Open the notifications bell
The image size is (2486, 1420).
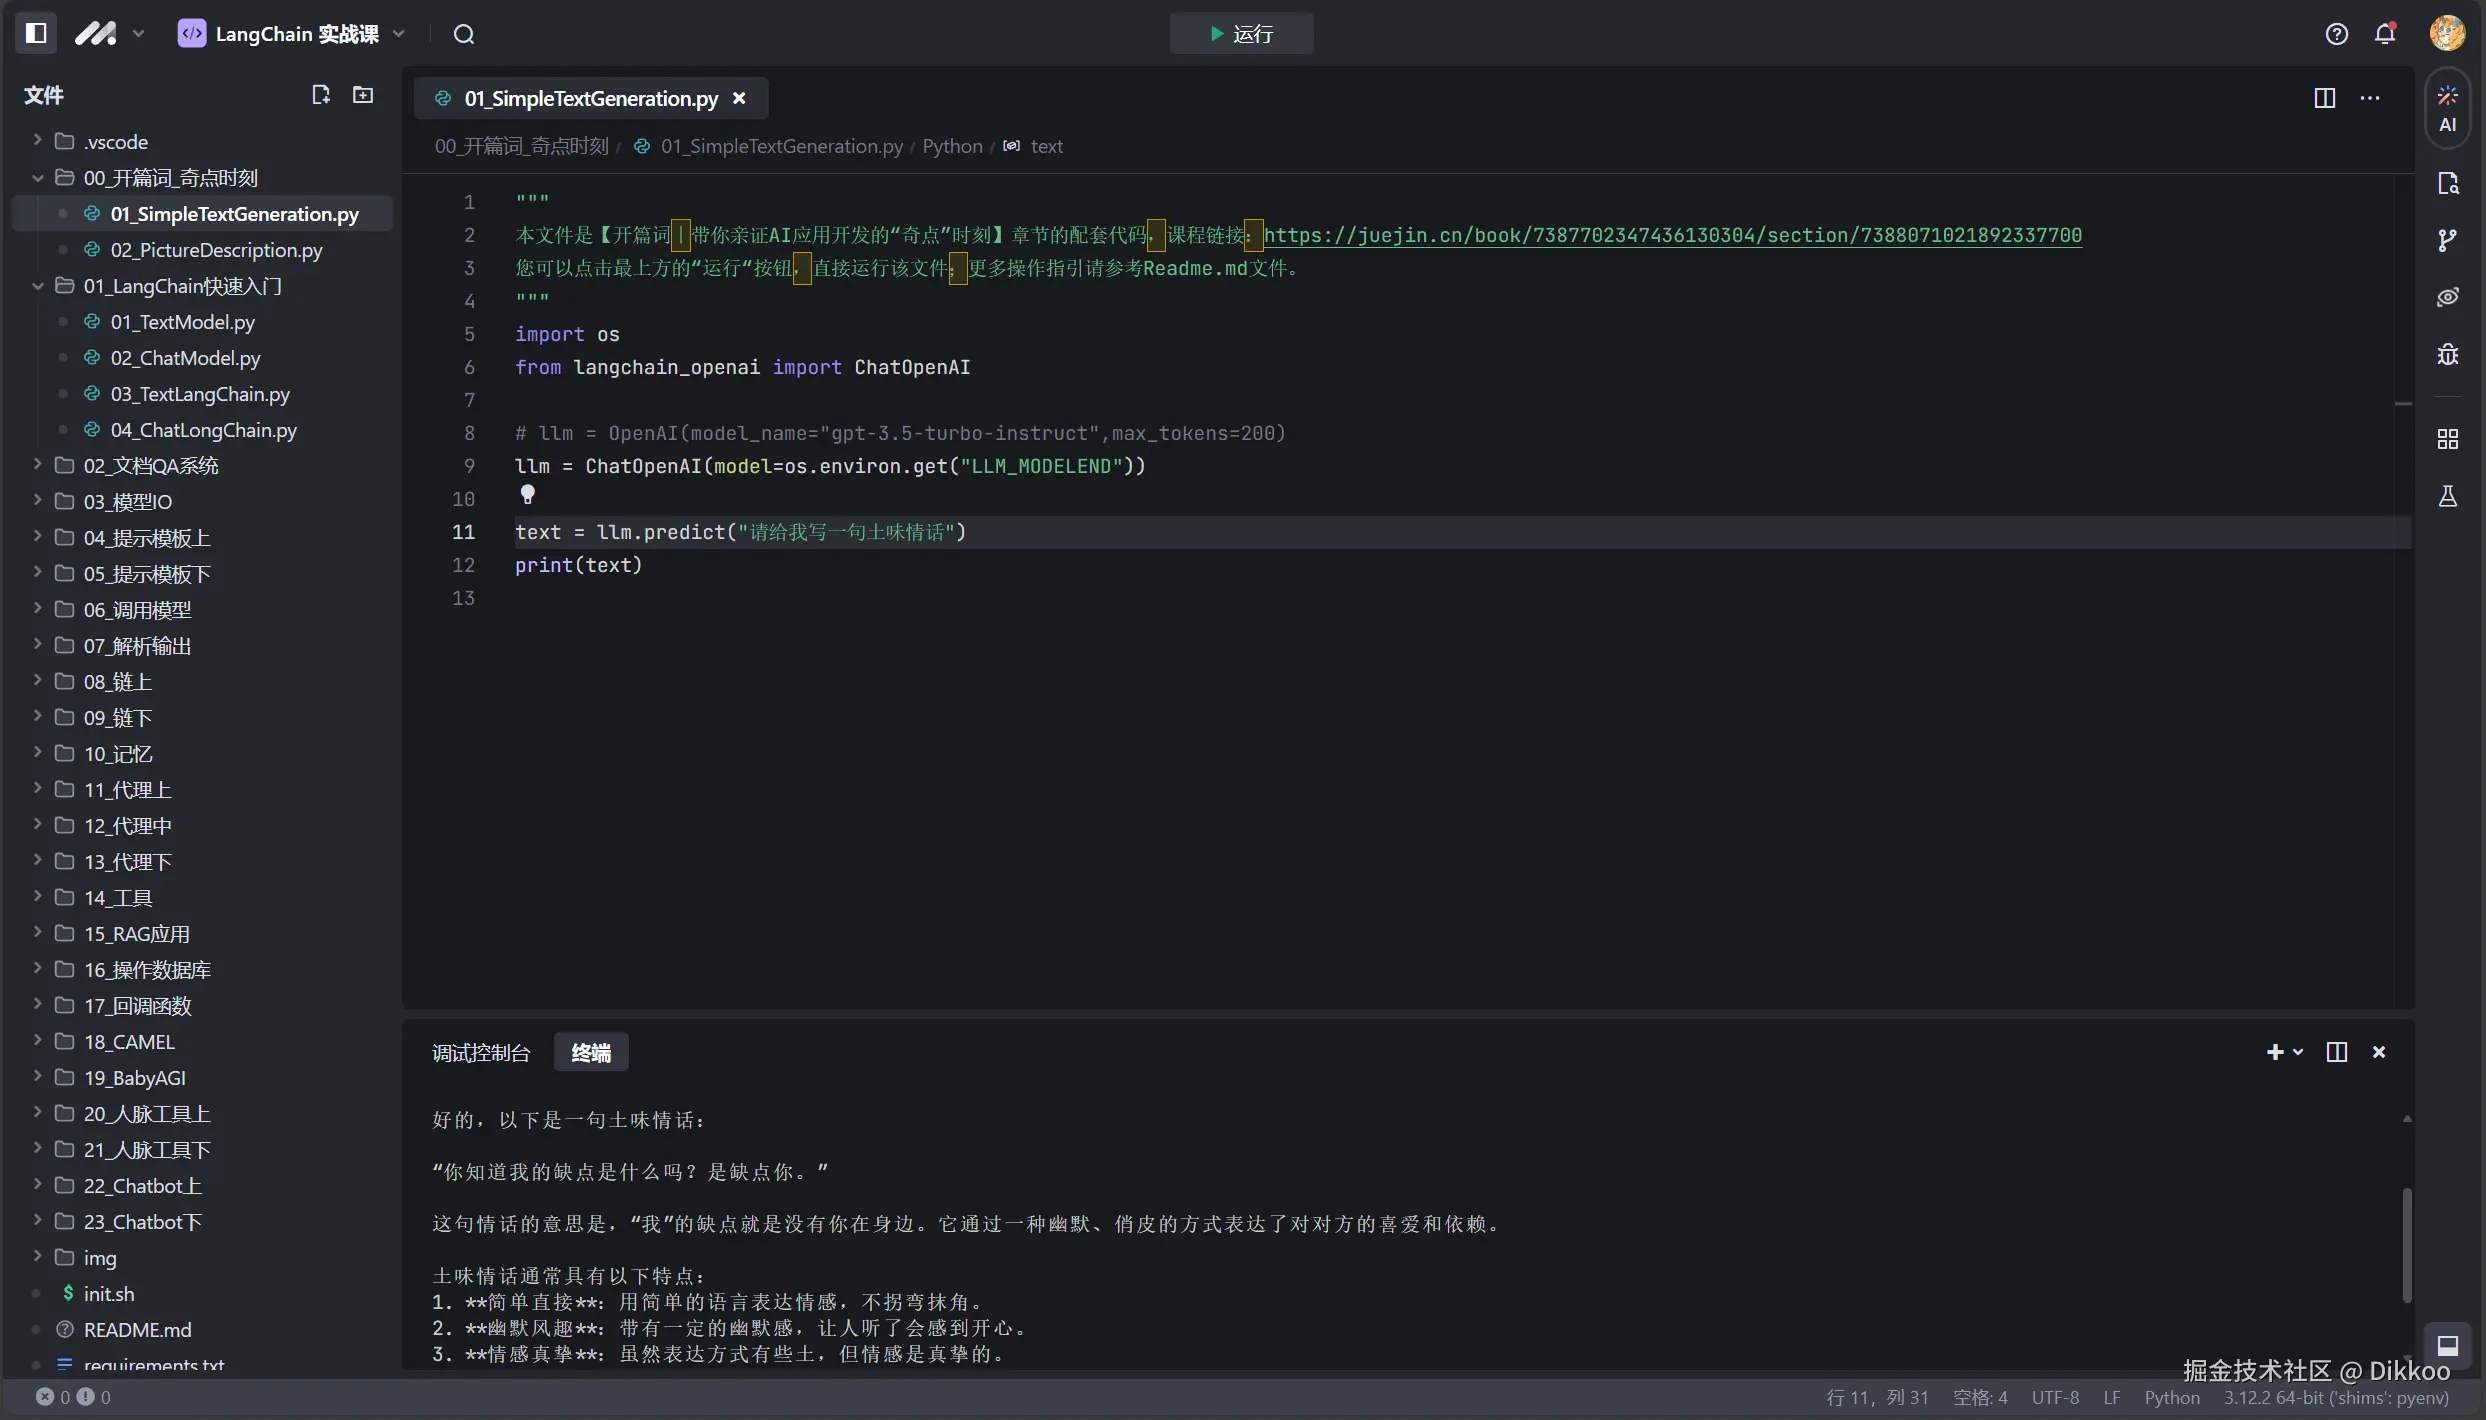click(2385, 34)
